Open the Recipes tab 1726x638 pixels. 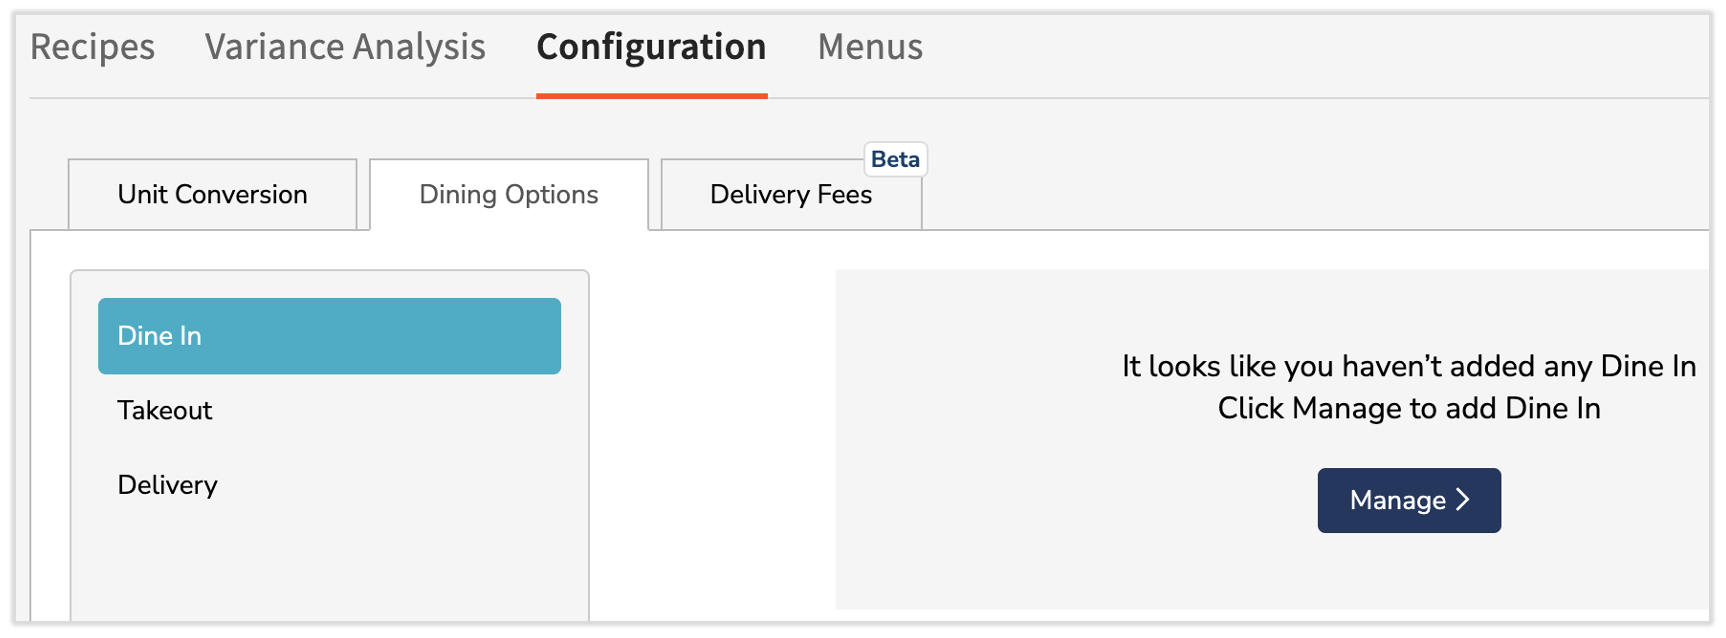pyautogui.click(x=92, y=47)
